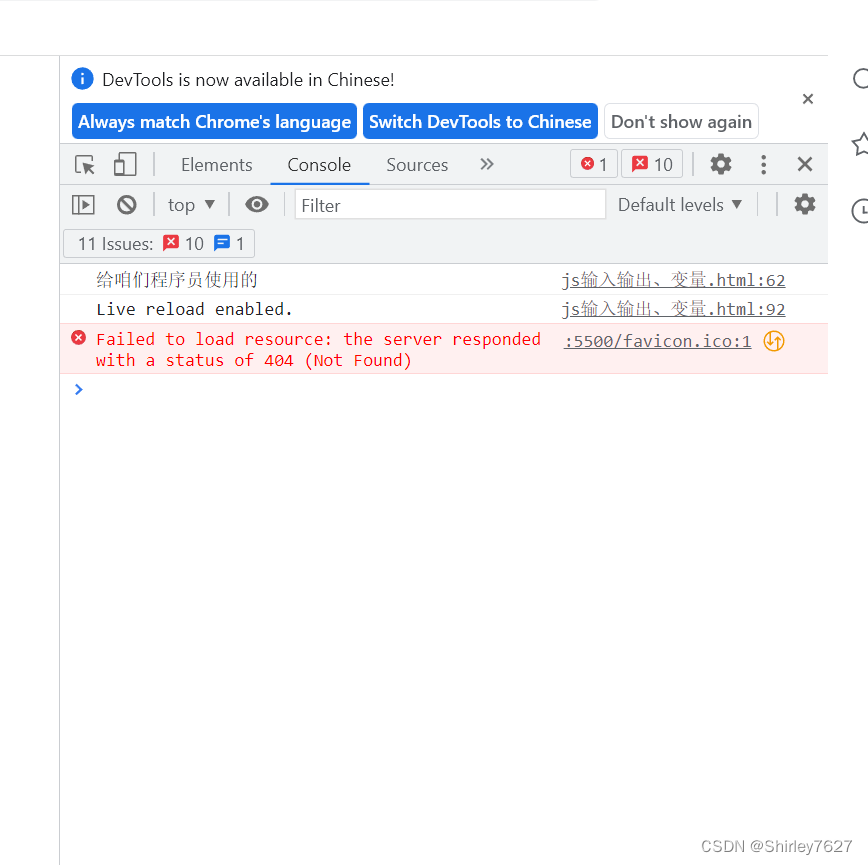
Task: Toggle the device toolbar
Action: point(124,164)
